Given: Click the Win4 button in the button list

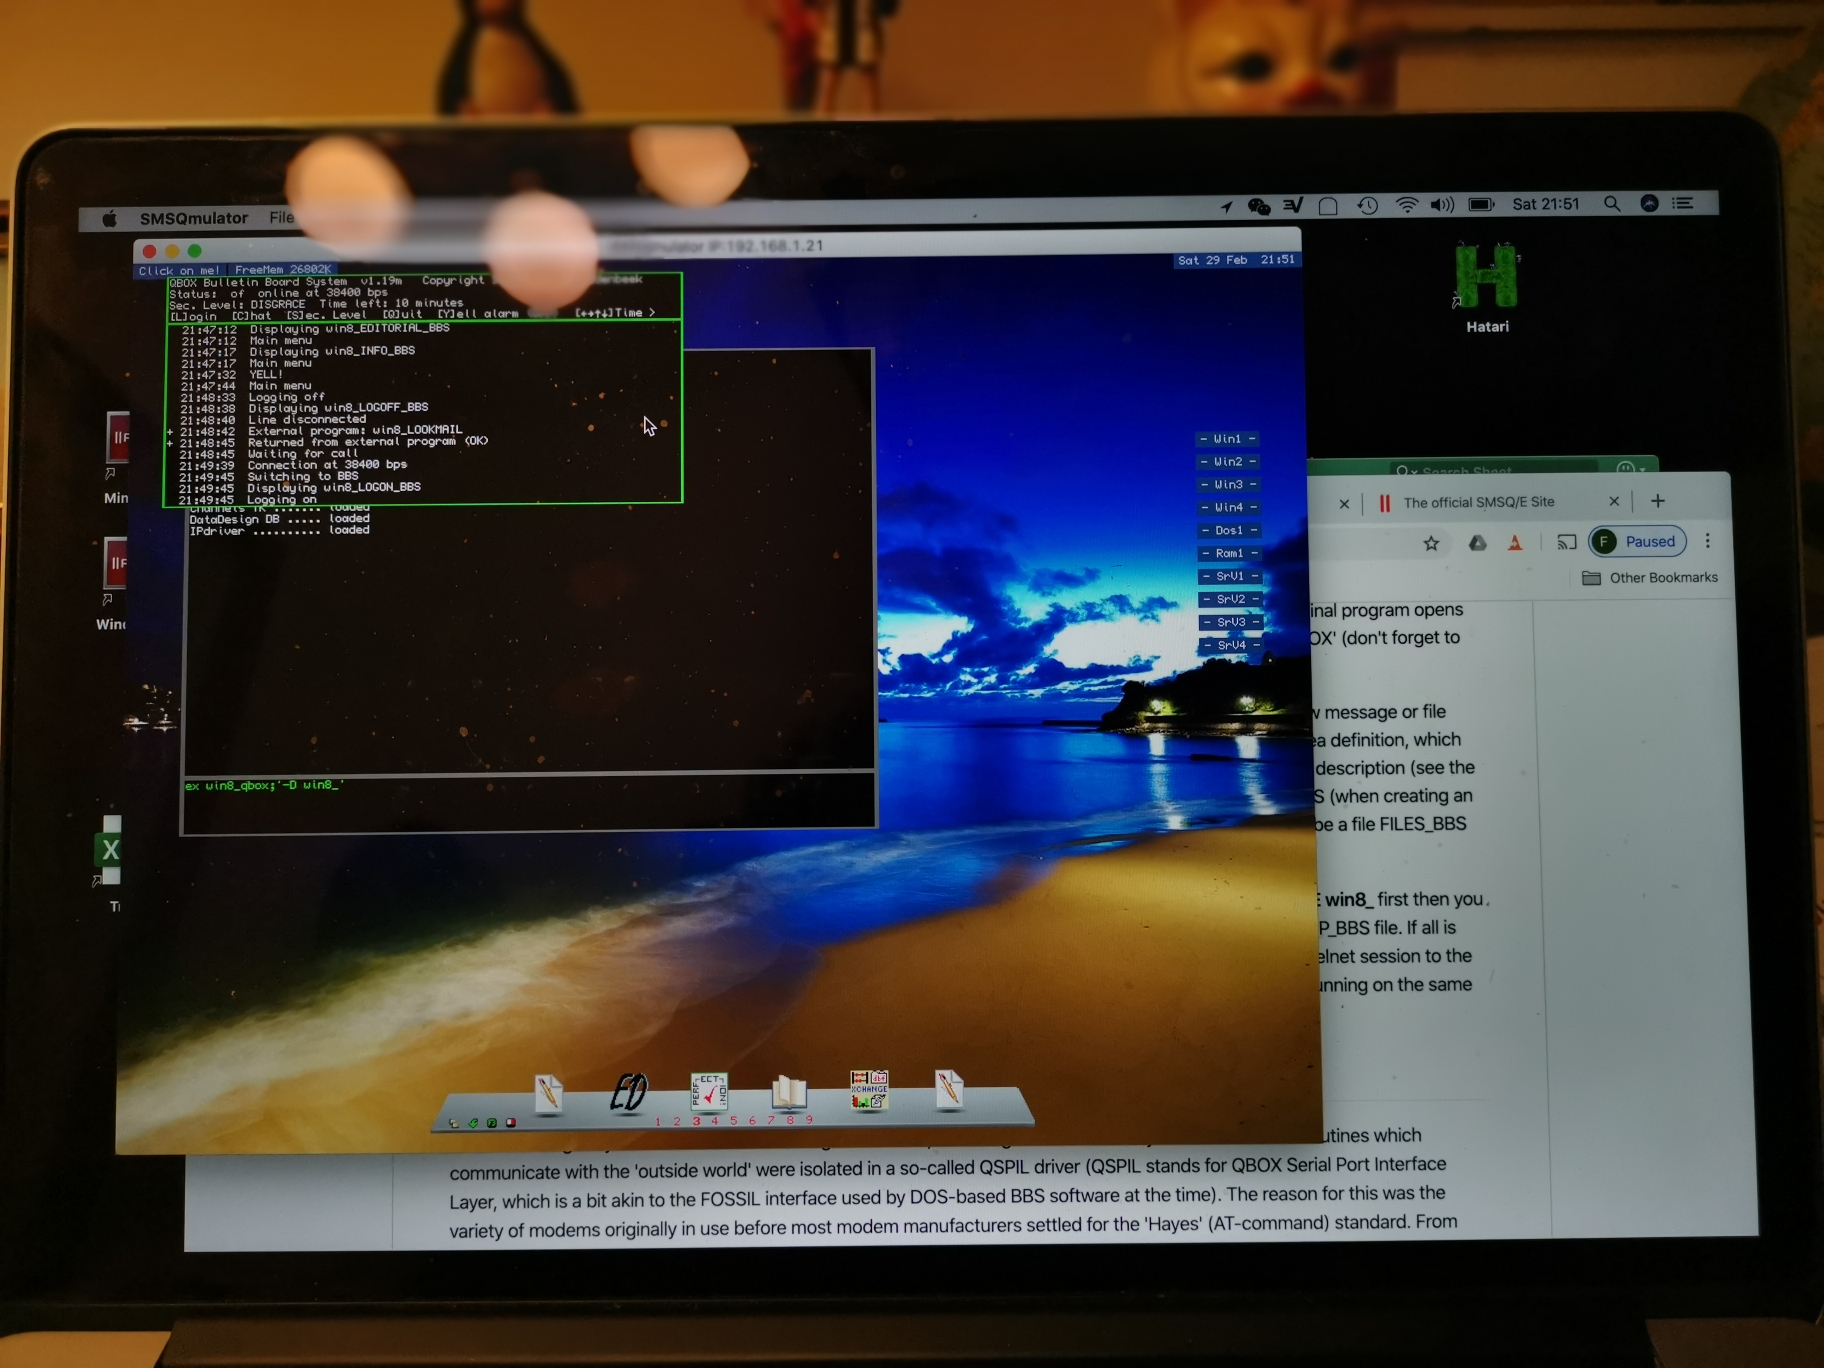Looking at the screenshot, I should [x=1229, y=508].
